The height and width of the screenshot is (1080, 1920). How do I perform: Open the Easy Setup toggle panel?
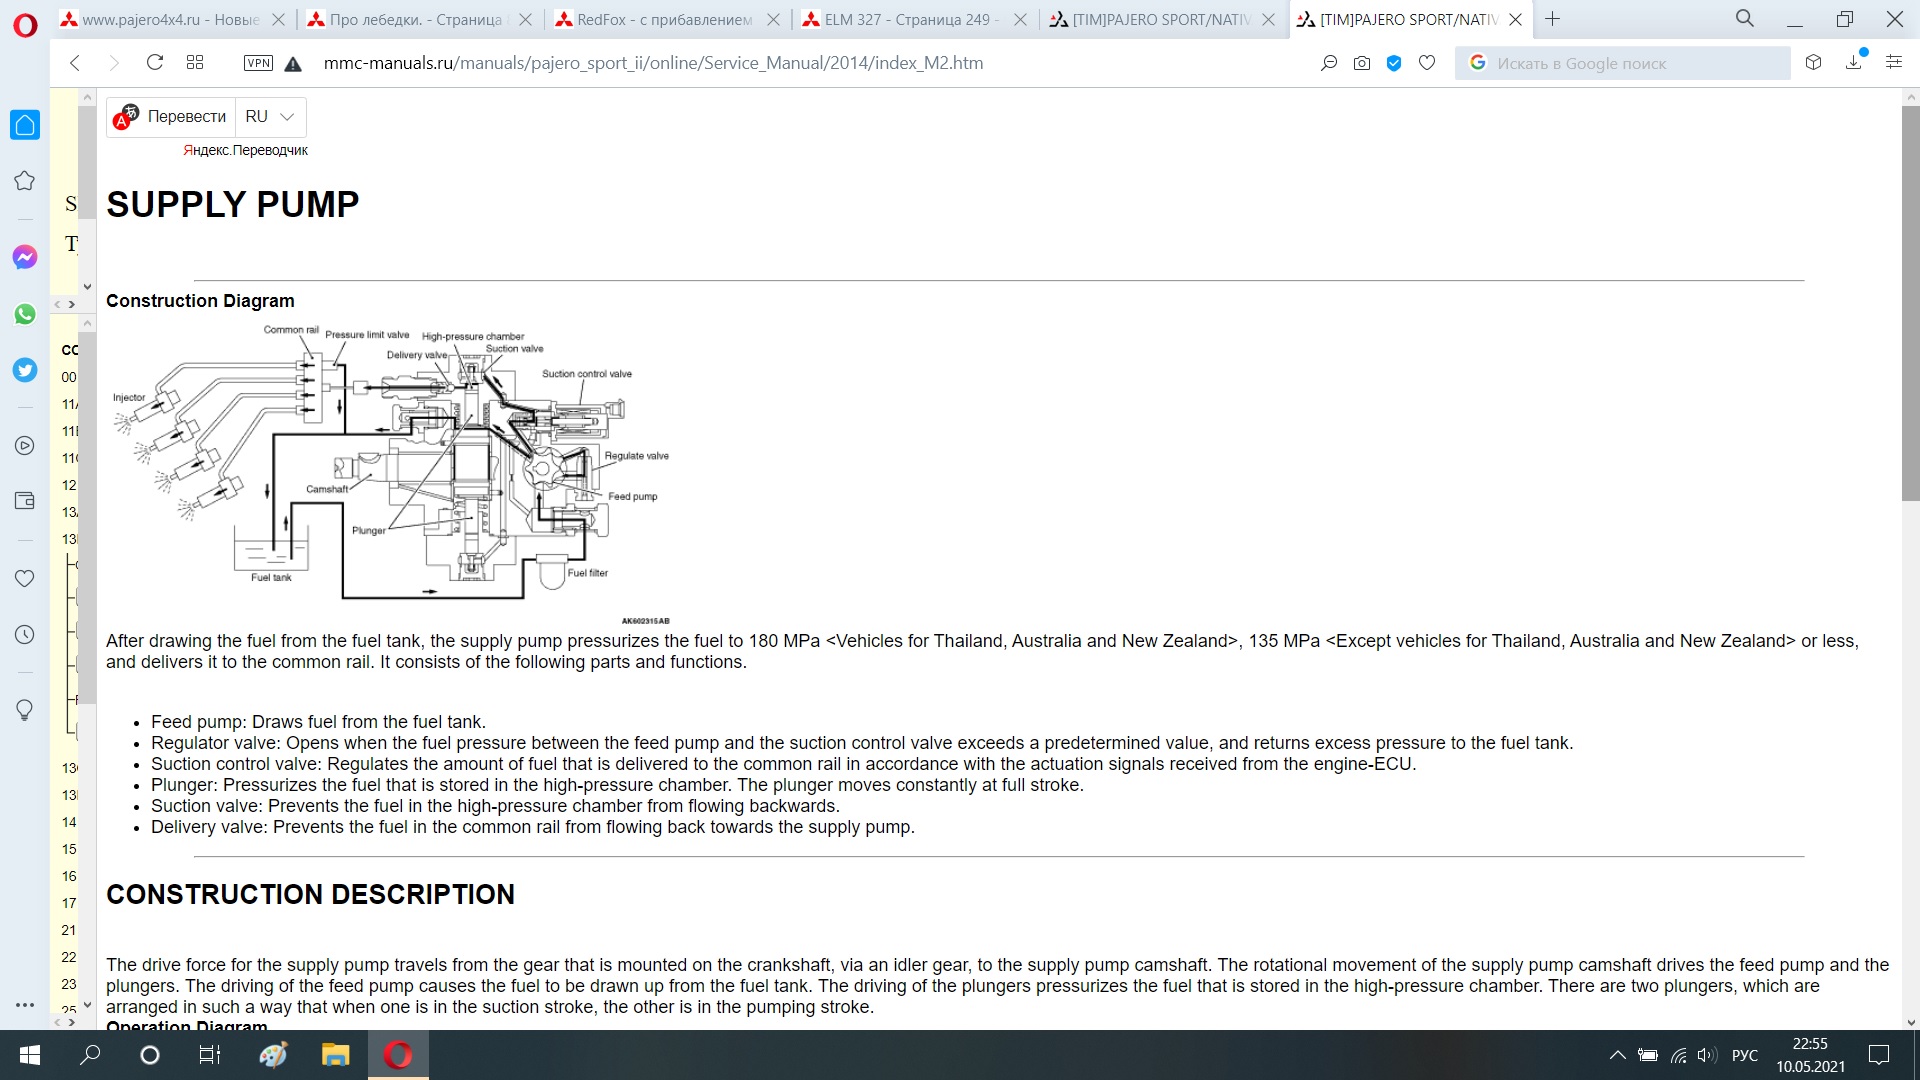(1894, 63)
